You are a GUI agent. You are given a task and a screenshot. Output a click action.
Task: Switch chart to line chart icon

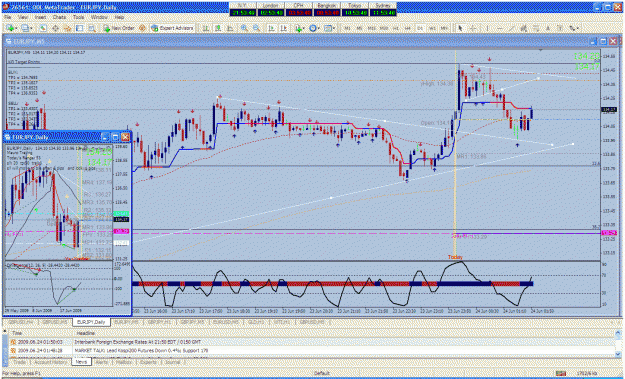pos(230,28)
